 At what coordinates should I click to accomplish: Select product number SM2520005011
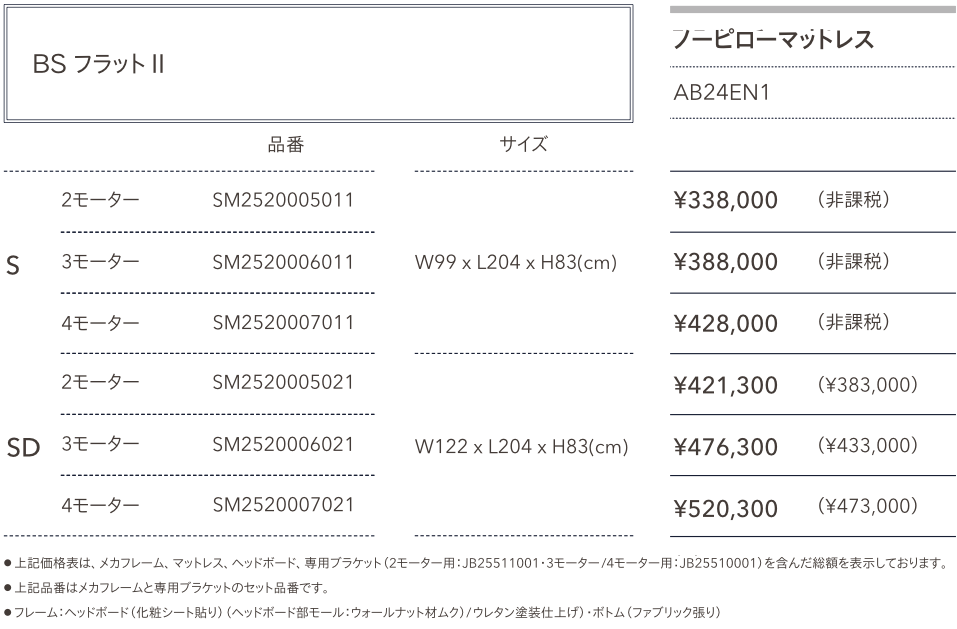(283, 200)
